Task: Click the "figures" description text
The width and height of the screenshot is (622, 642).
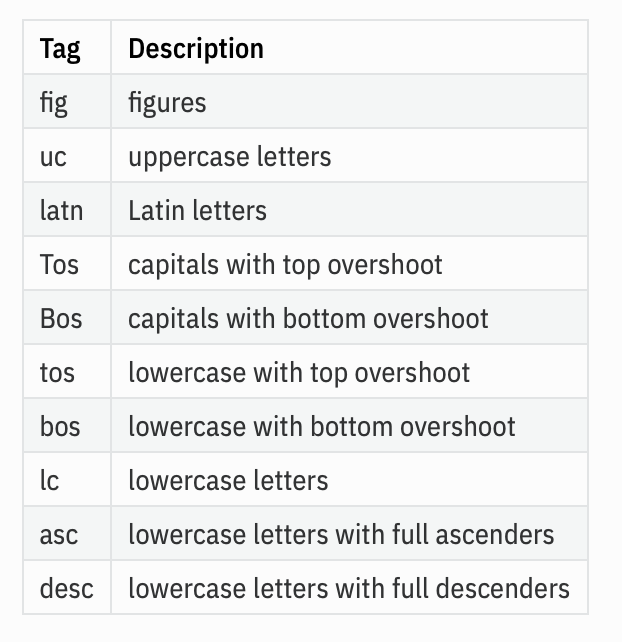Action: point(167,102)
